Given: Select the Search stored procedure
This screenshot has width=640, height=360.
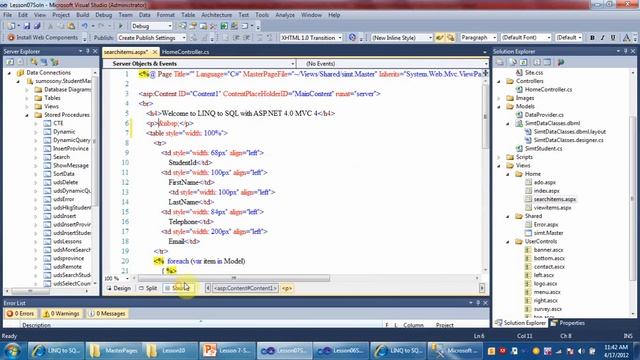Looking at the screenshot, I should tap(61, 157).
